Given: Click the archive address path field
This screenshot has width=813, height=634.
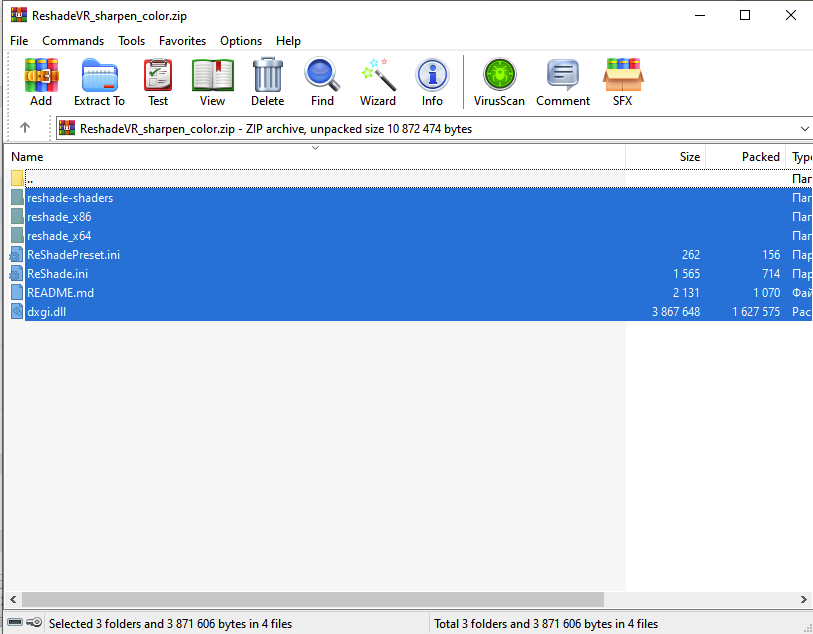Looking at the screenshot, I should coord(434,129).
